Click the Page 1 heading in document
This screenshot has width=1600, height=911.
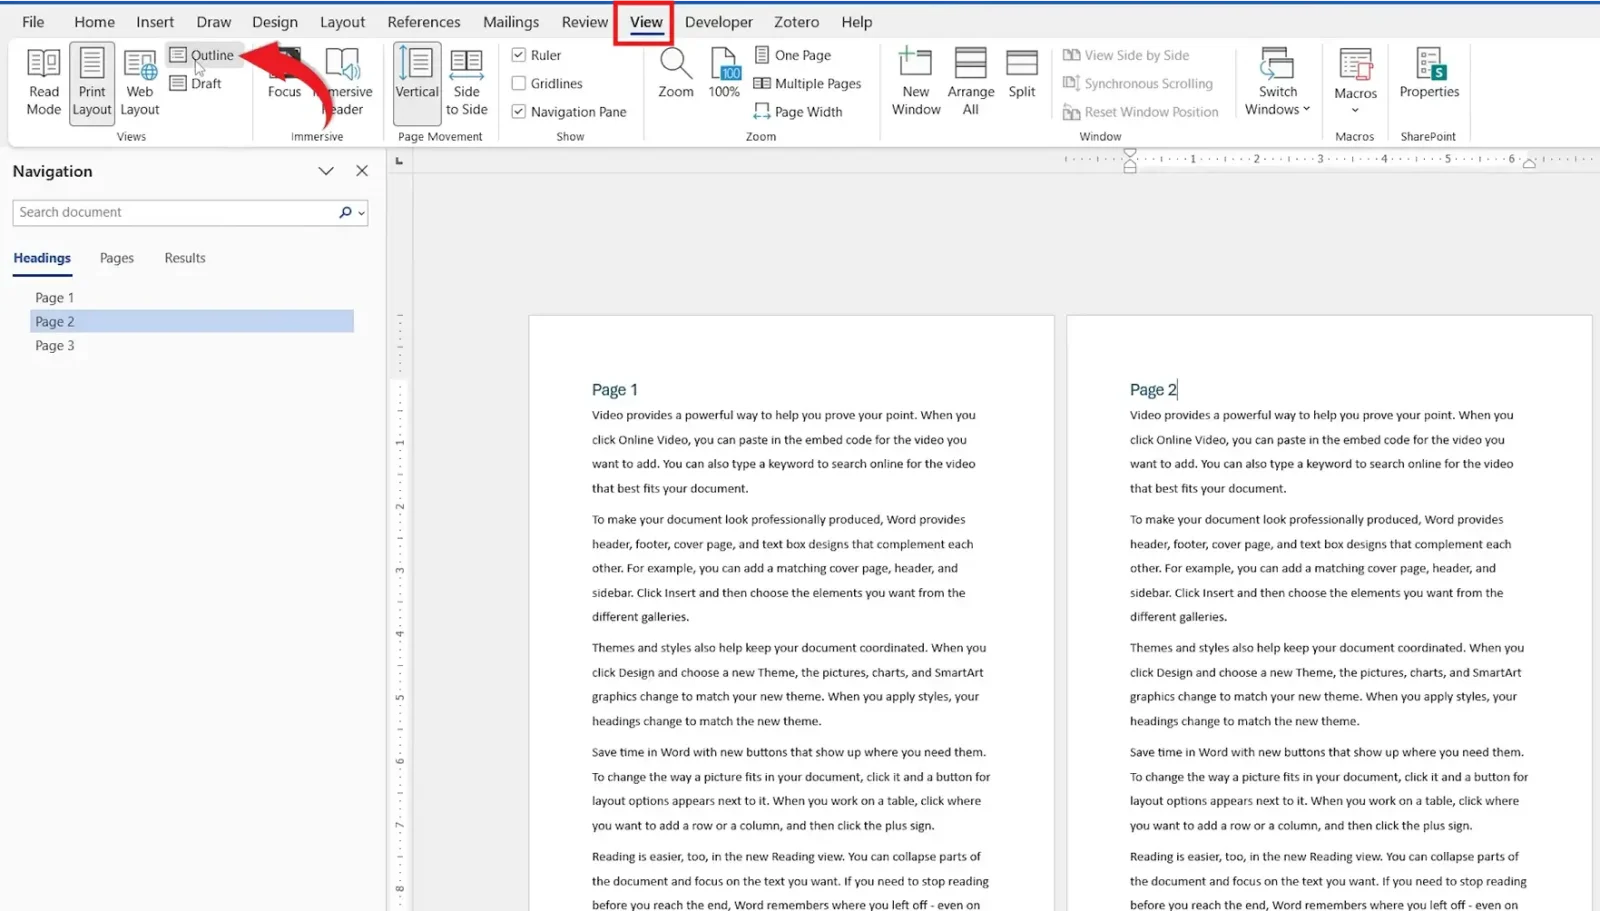(614, 390)
